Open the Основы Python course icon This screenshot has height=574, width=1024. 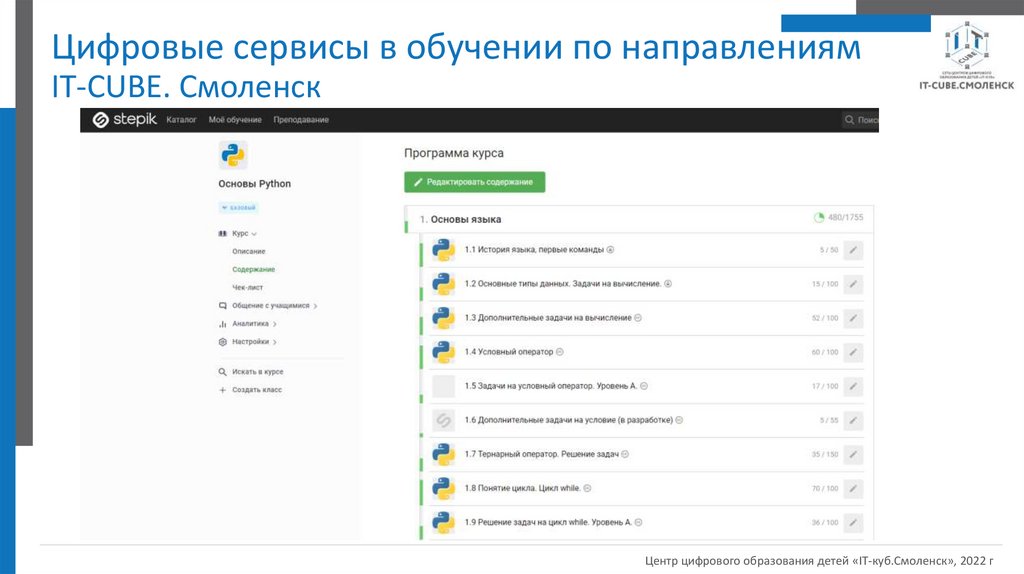pyautogui.click(x=232, y=155)
